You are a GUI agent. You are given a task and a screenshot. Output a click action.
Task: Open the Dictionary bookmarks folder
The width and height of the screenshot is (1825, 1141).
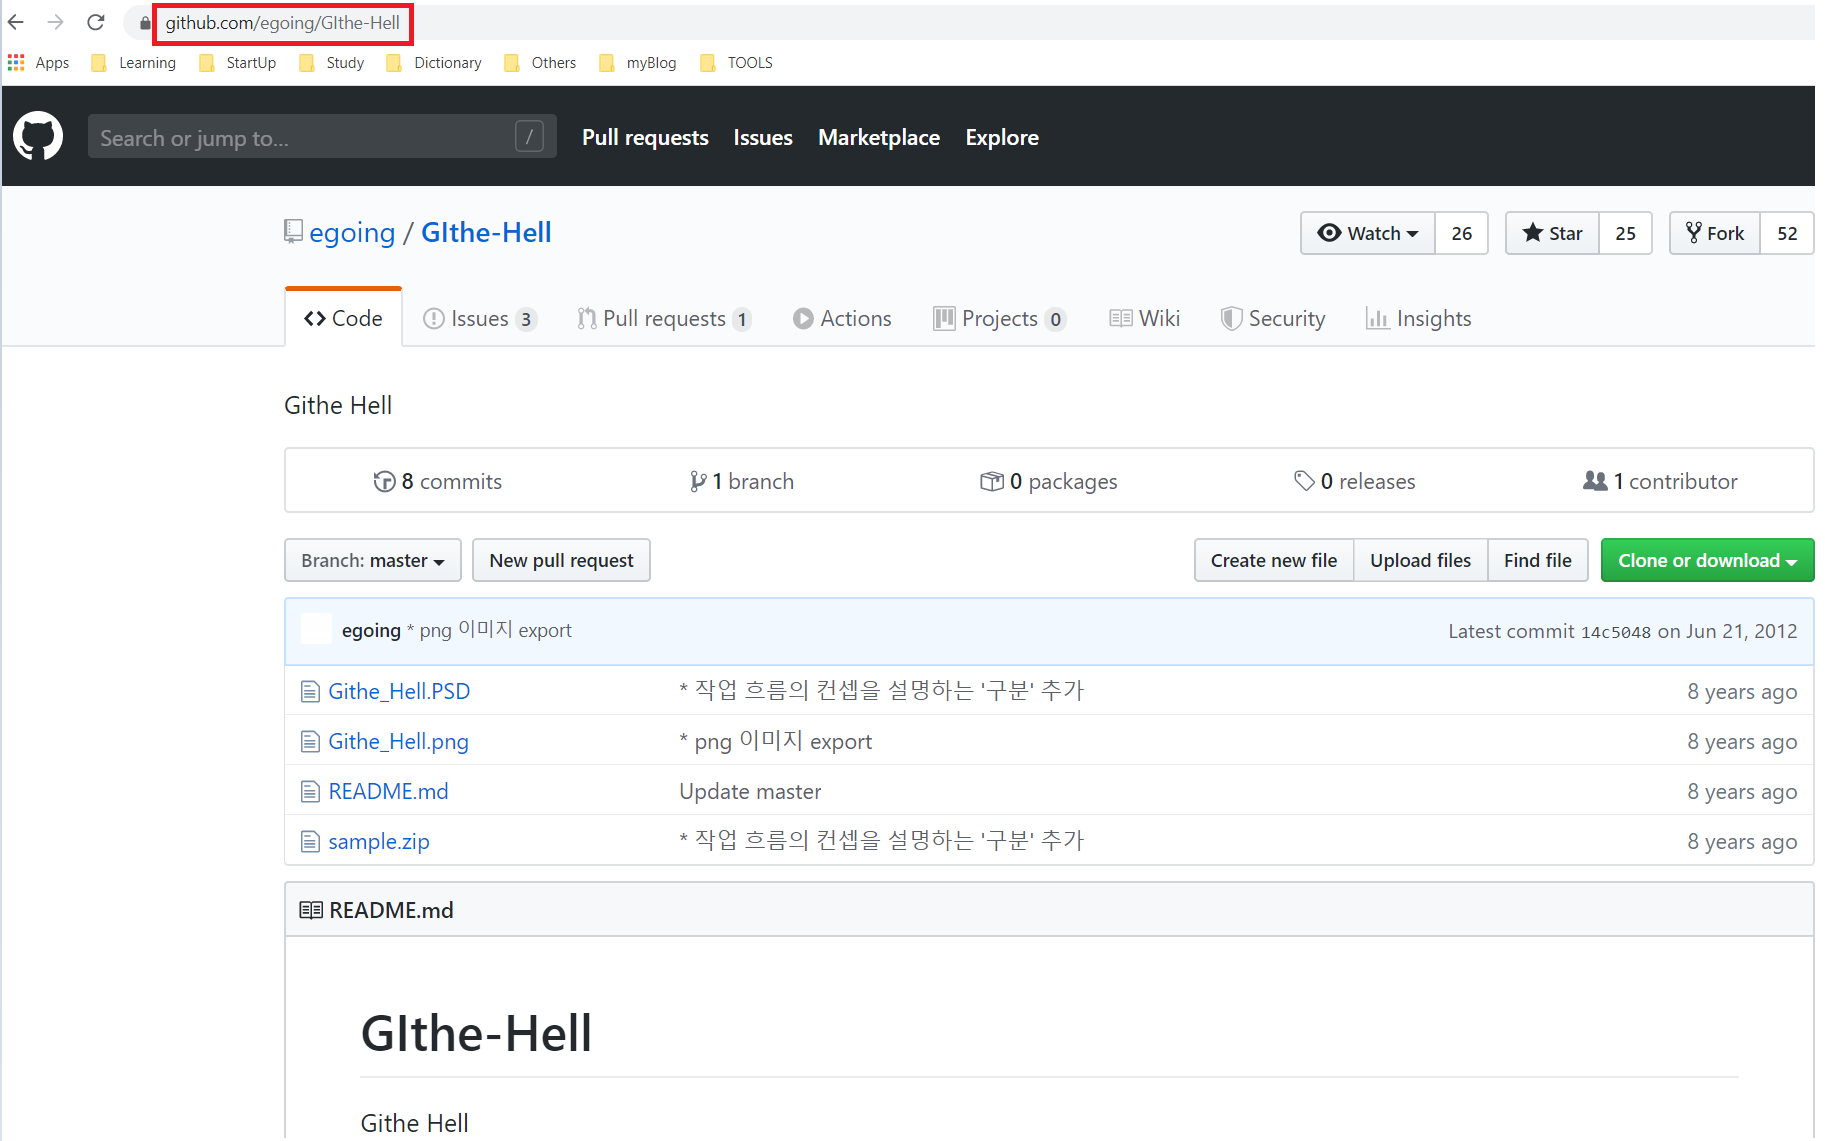coord(434,63)
